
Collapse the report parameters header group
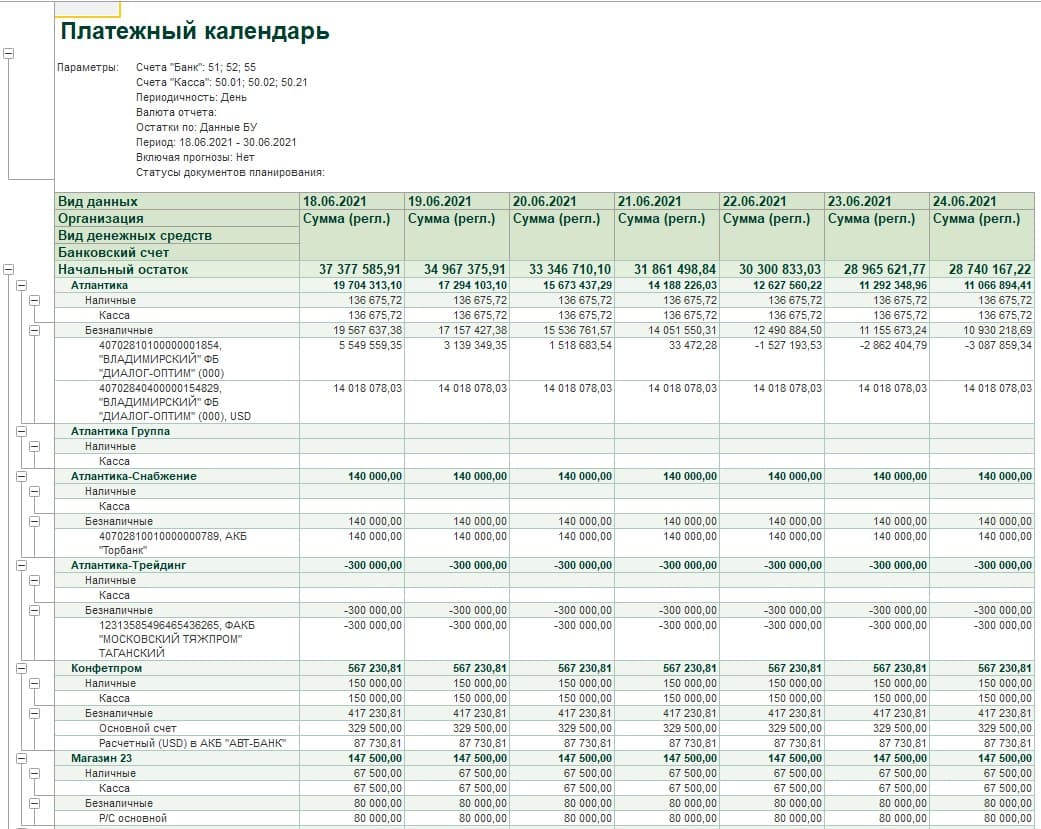(9, 54)
